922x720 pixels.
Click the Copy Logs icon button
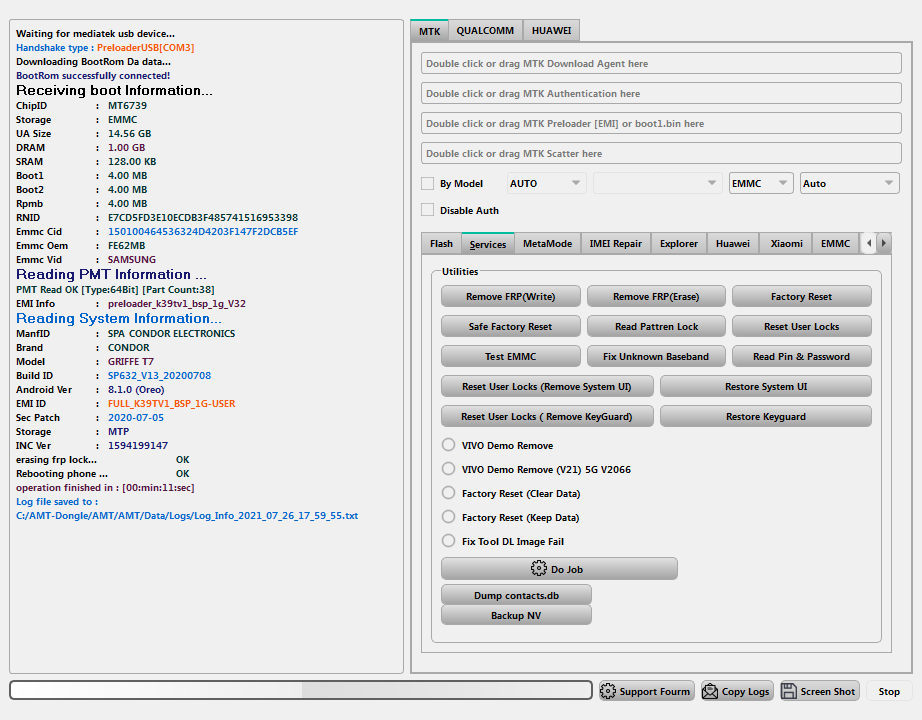(x=710, y=691)
